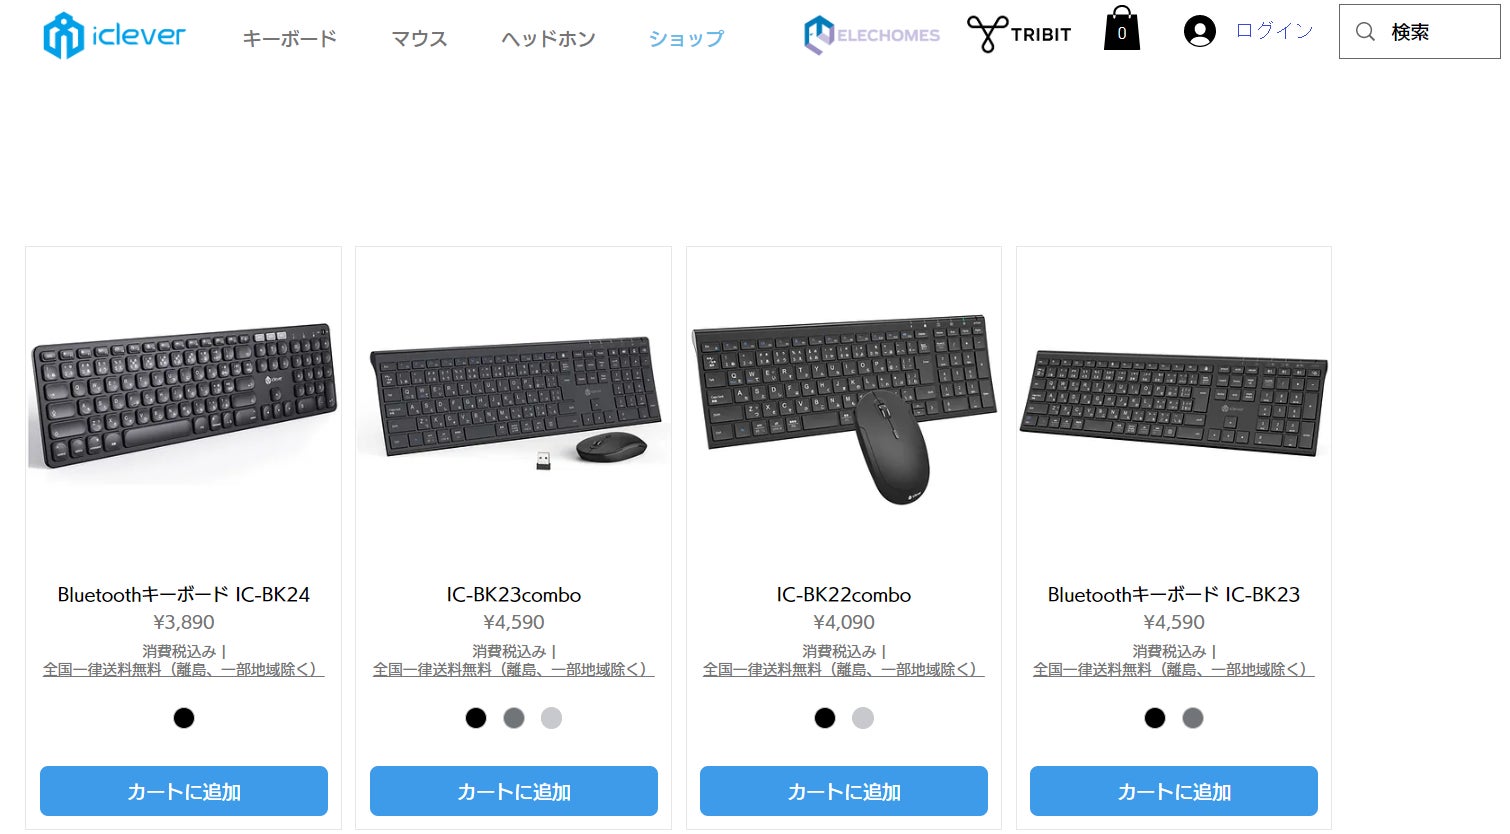1510x834 pixels.
Task: Select gray color for IC-BK23combo
Action: [x=514, y=718]
